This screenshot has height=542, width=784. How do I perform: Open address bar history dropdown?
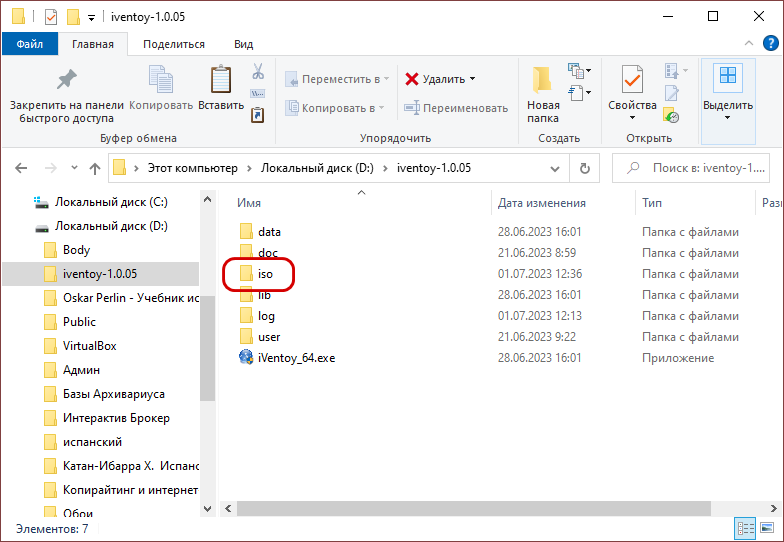pyautogui.click(x=554, y=168)
